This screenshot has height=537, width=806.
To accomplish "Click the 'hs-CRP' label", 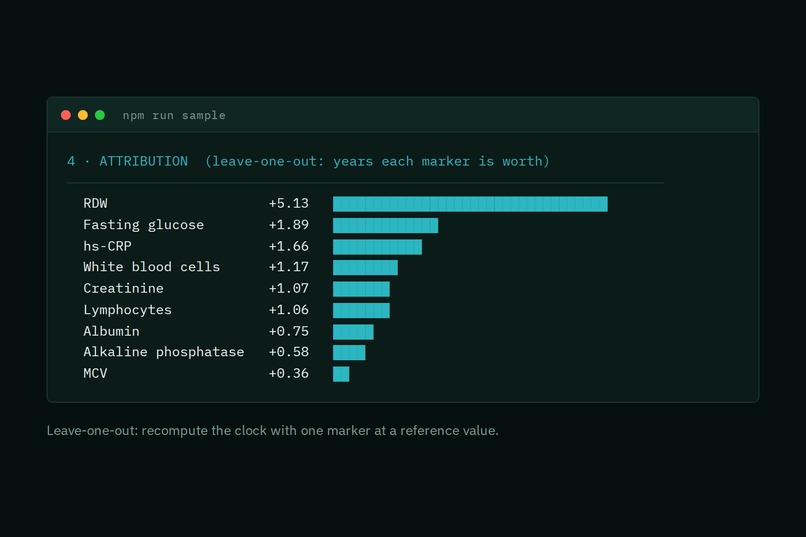I will pos(107,247).
